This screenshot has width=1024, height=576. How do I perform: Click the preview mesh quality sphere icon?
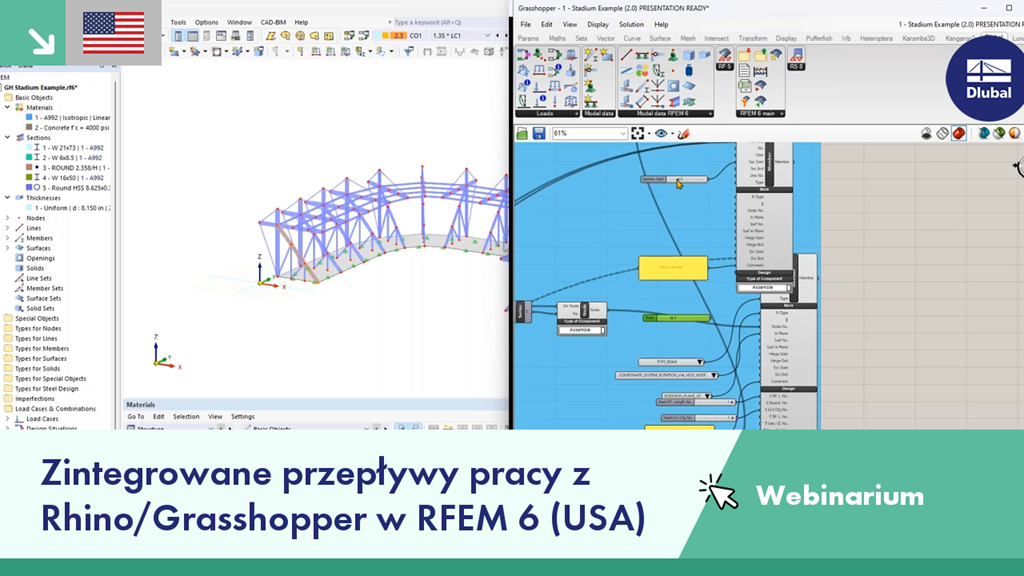1014,133
